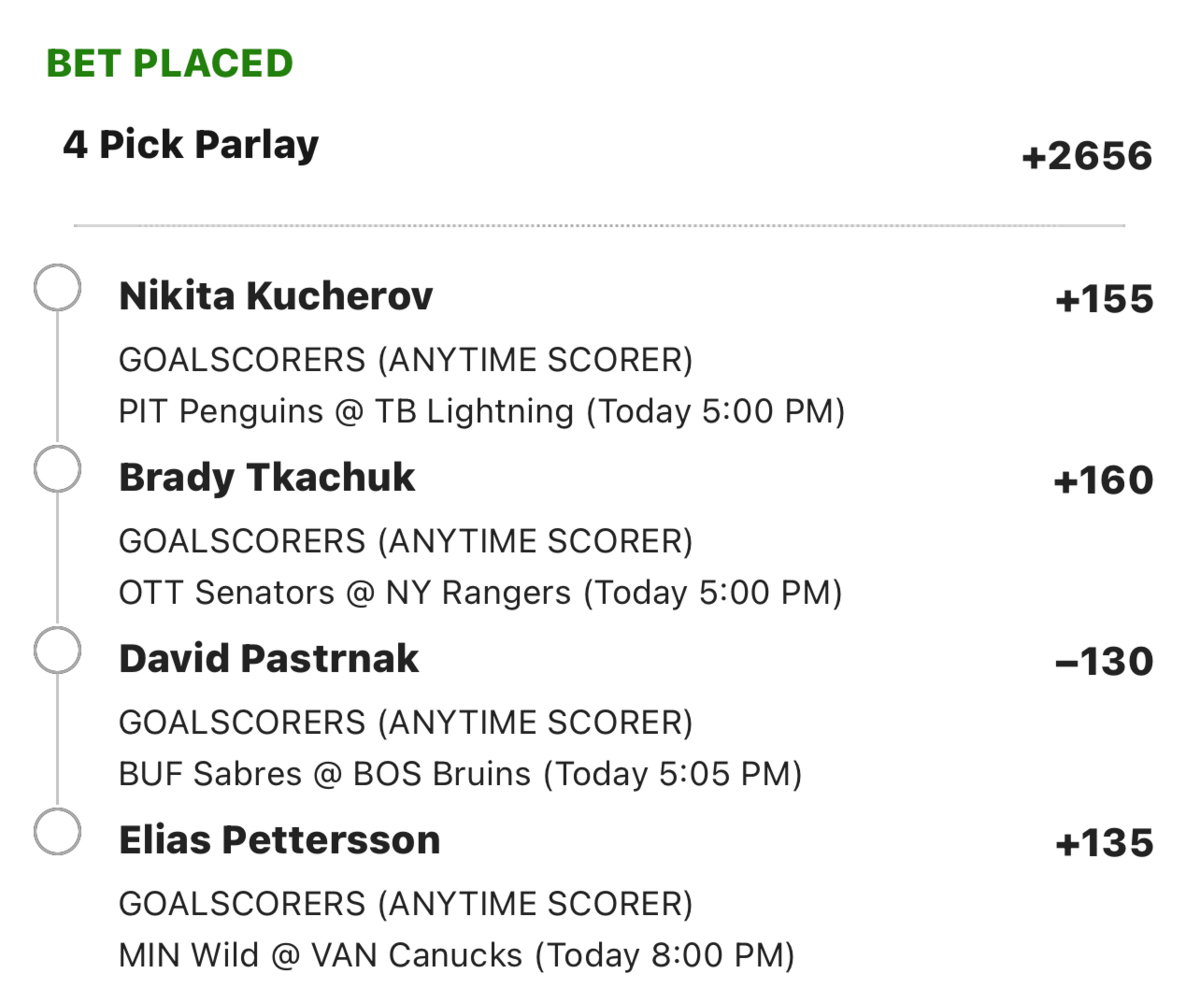The width and height of the screenshot is (1200, 988).
Task: Open the Brady Tkachuk pick
Action: (266, 478)
